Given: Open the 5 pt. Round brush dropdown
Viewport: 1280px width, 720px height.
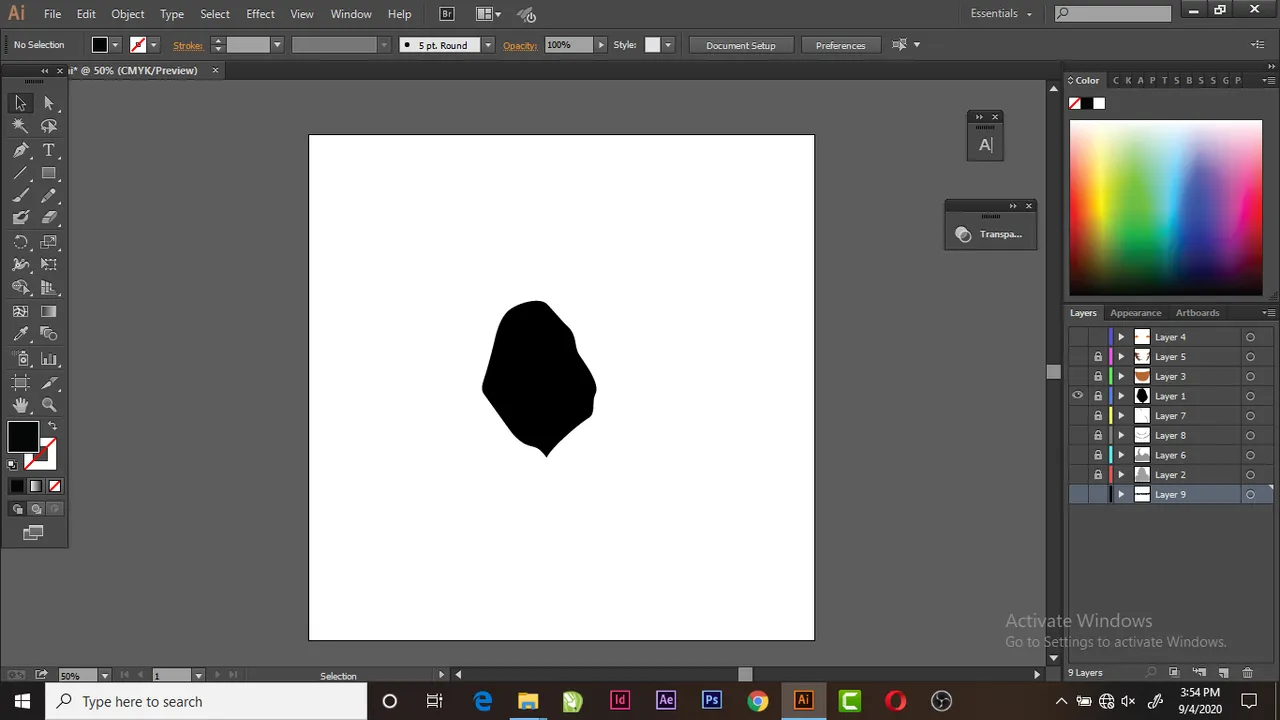Looking at the screenshot, I should tap(488, 45).
